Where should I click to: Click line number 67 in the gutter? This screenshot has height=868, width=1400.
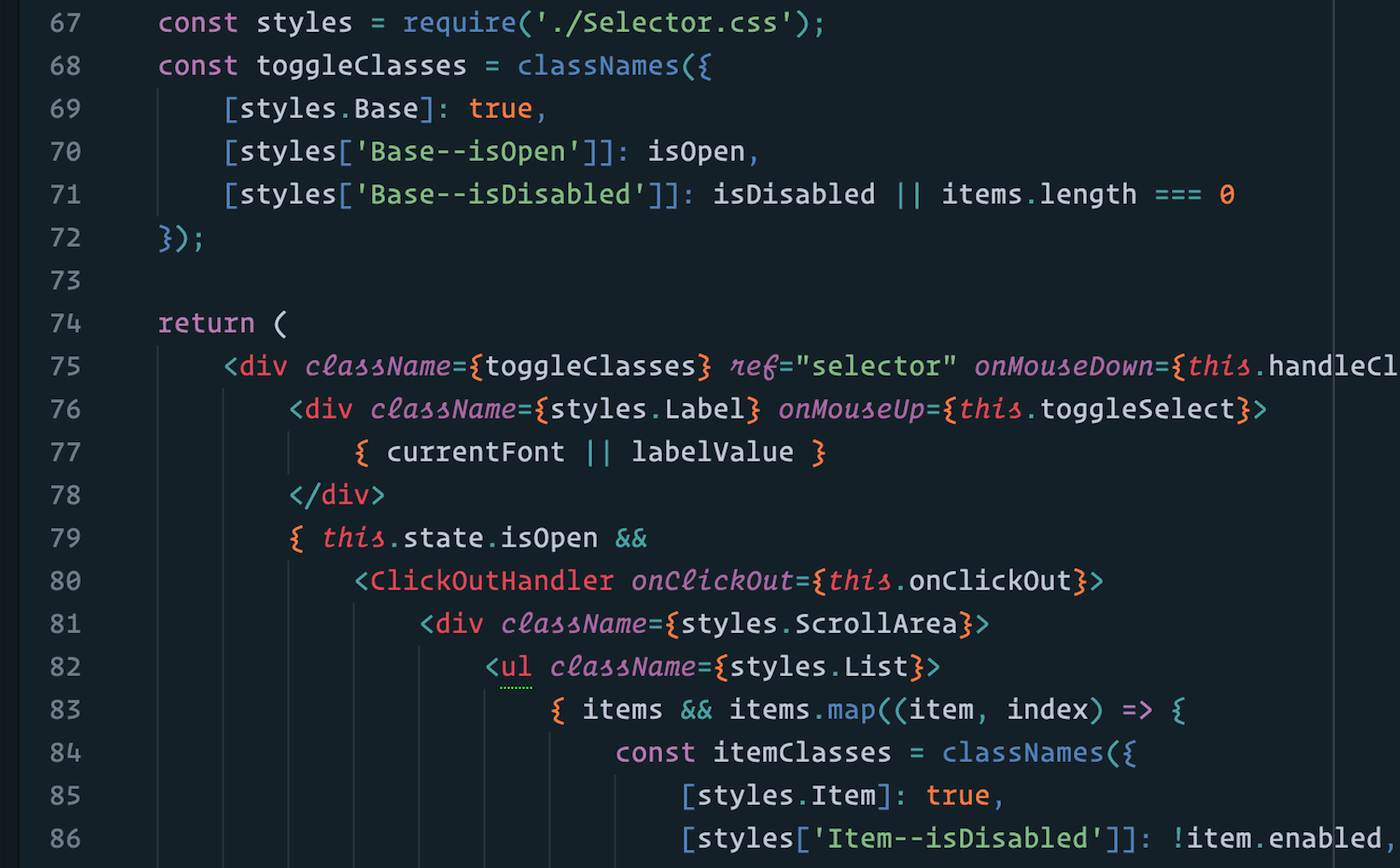[x=64, y=23]
